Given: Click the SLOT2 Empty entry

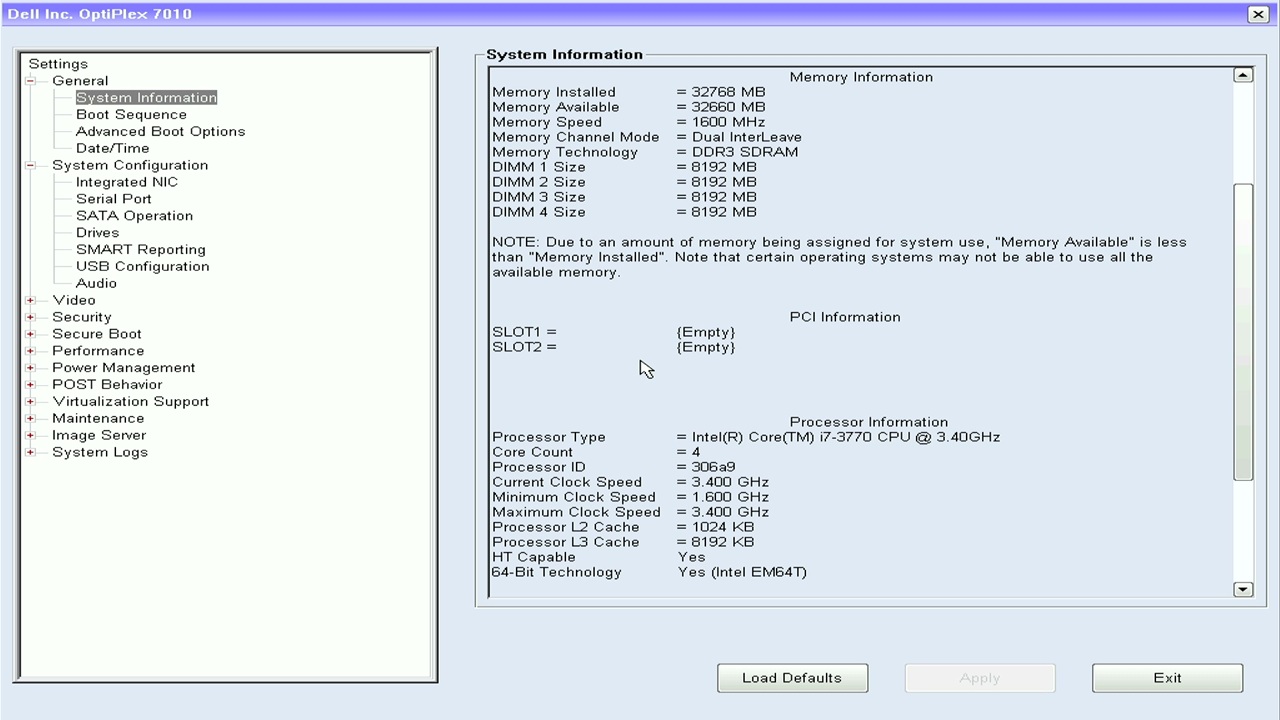Looking at the screenshot, I should pyautogui.click(x=706, y=347).
